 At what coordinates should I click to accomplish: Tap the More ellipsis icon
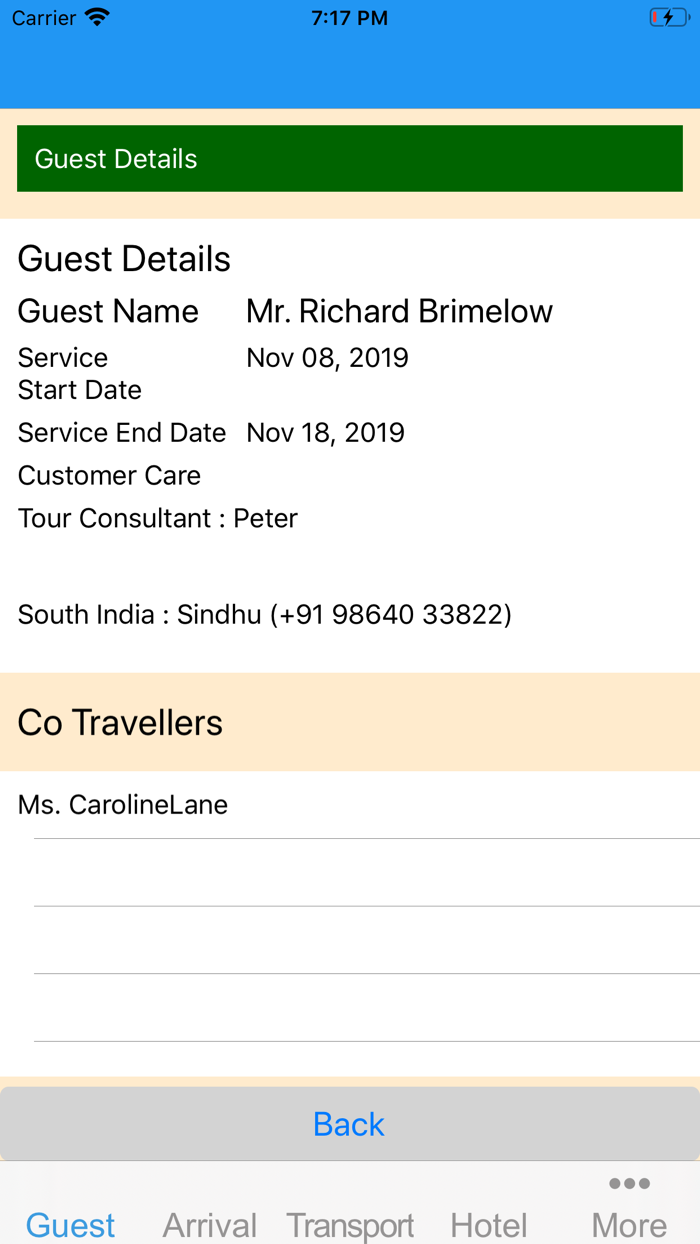tap(628, 1183)
